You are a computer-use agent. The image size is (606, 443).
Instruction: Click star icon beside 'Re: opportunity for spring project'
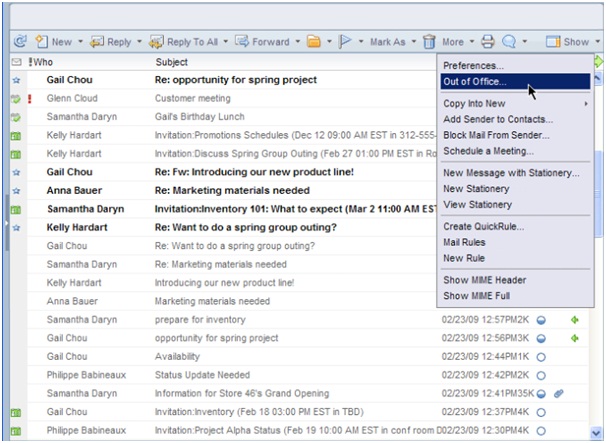[x=16, y=80]
